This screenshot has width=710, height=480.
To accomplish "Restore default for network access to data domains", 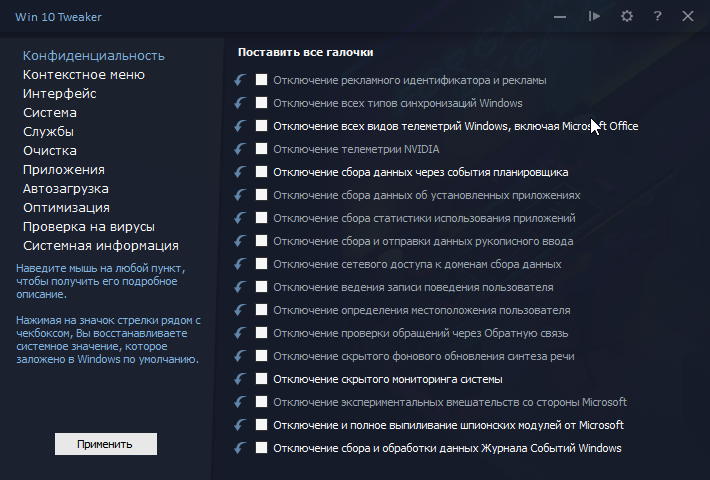I will pyautogui.click(x=240, y=264).
